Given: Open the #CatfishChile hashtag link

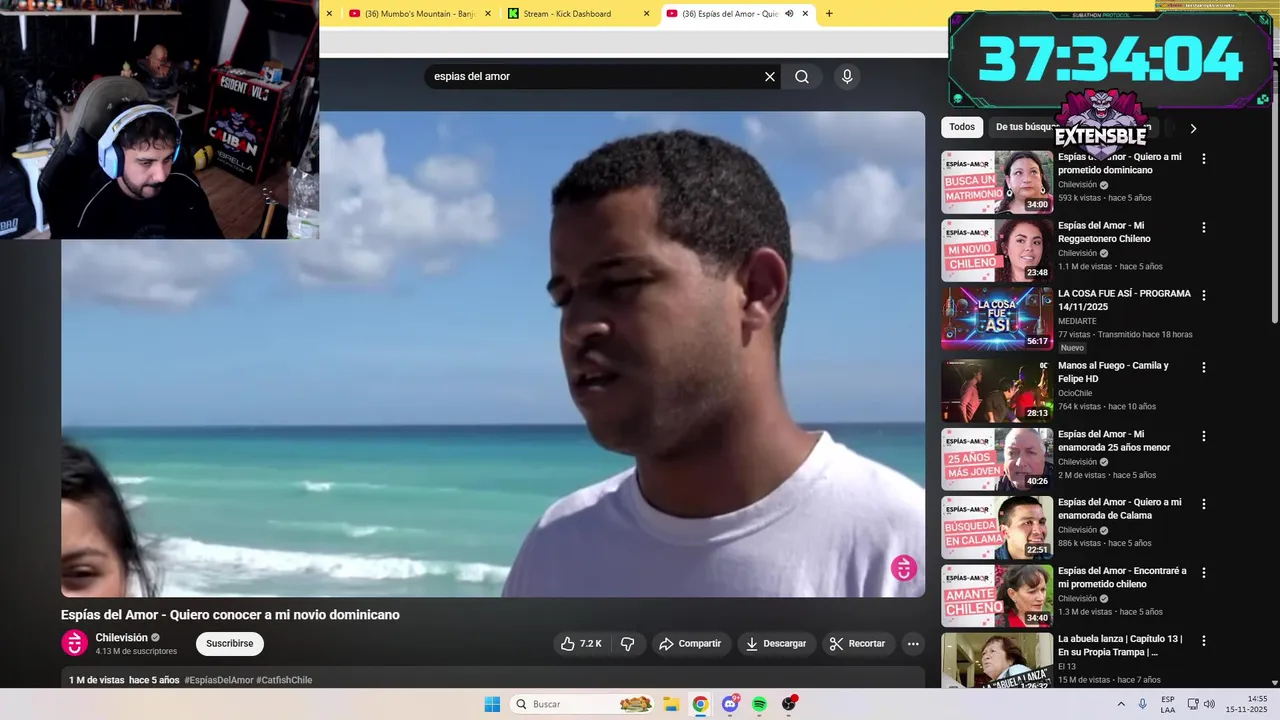Looking at the screenshot, I should 285,680.
